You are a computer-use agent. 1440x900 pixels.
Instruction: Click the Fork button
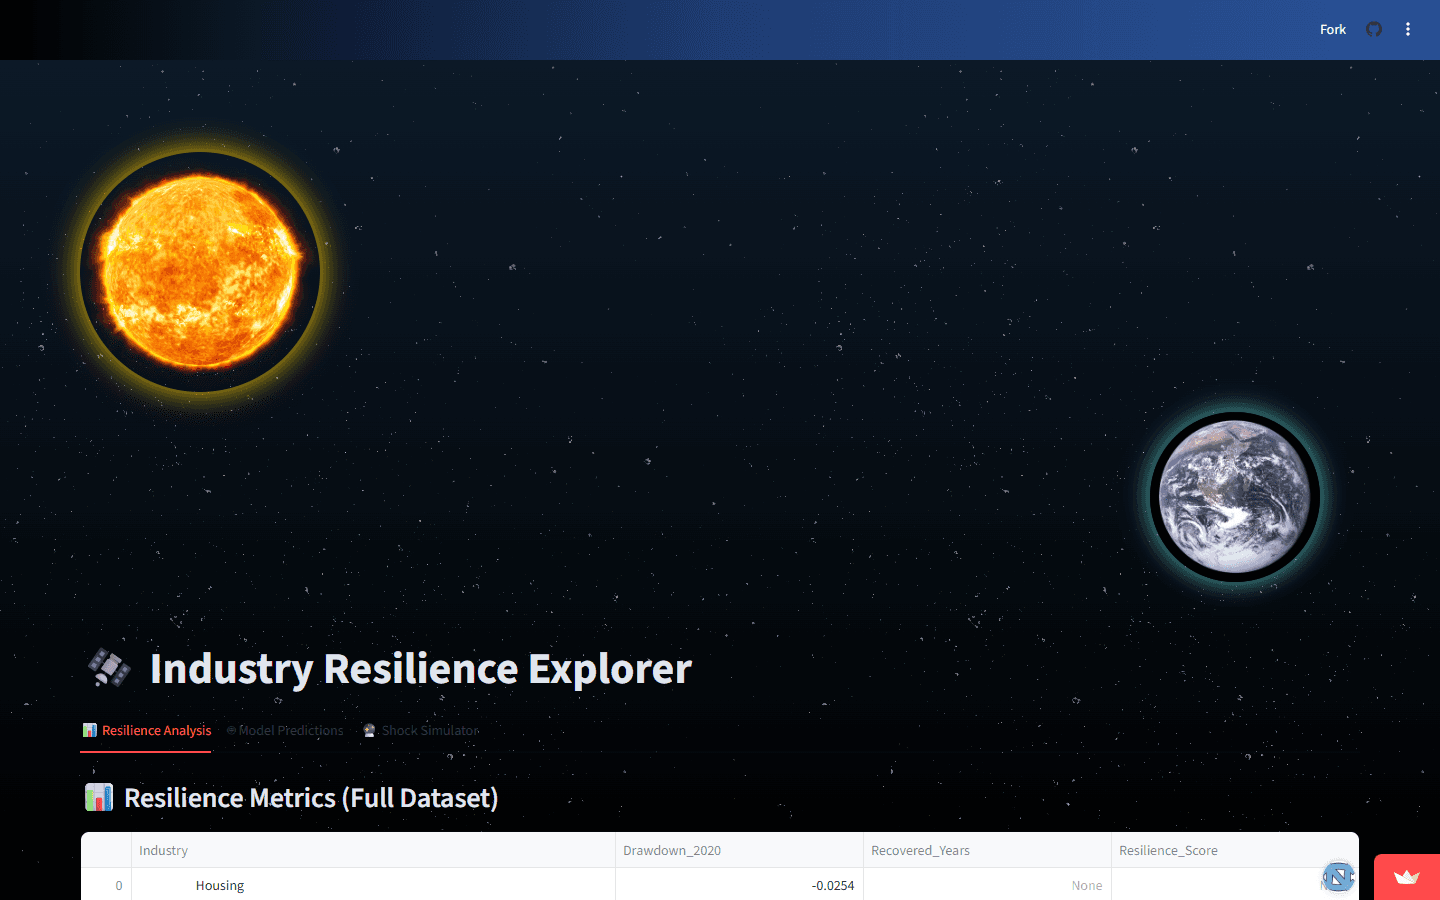point(1333,29)
